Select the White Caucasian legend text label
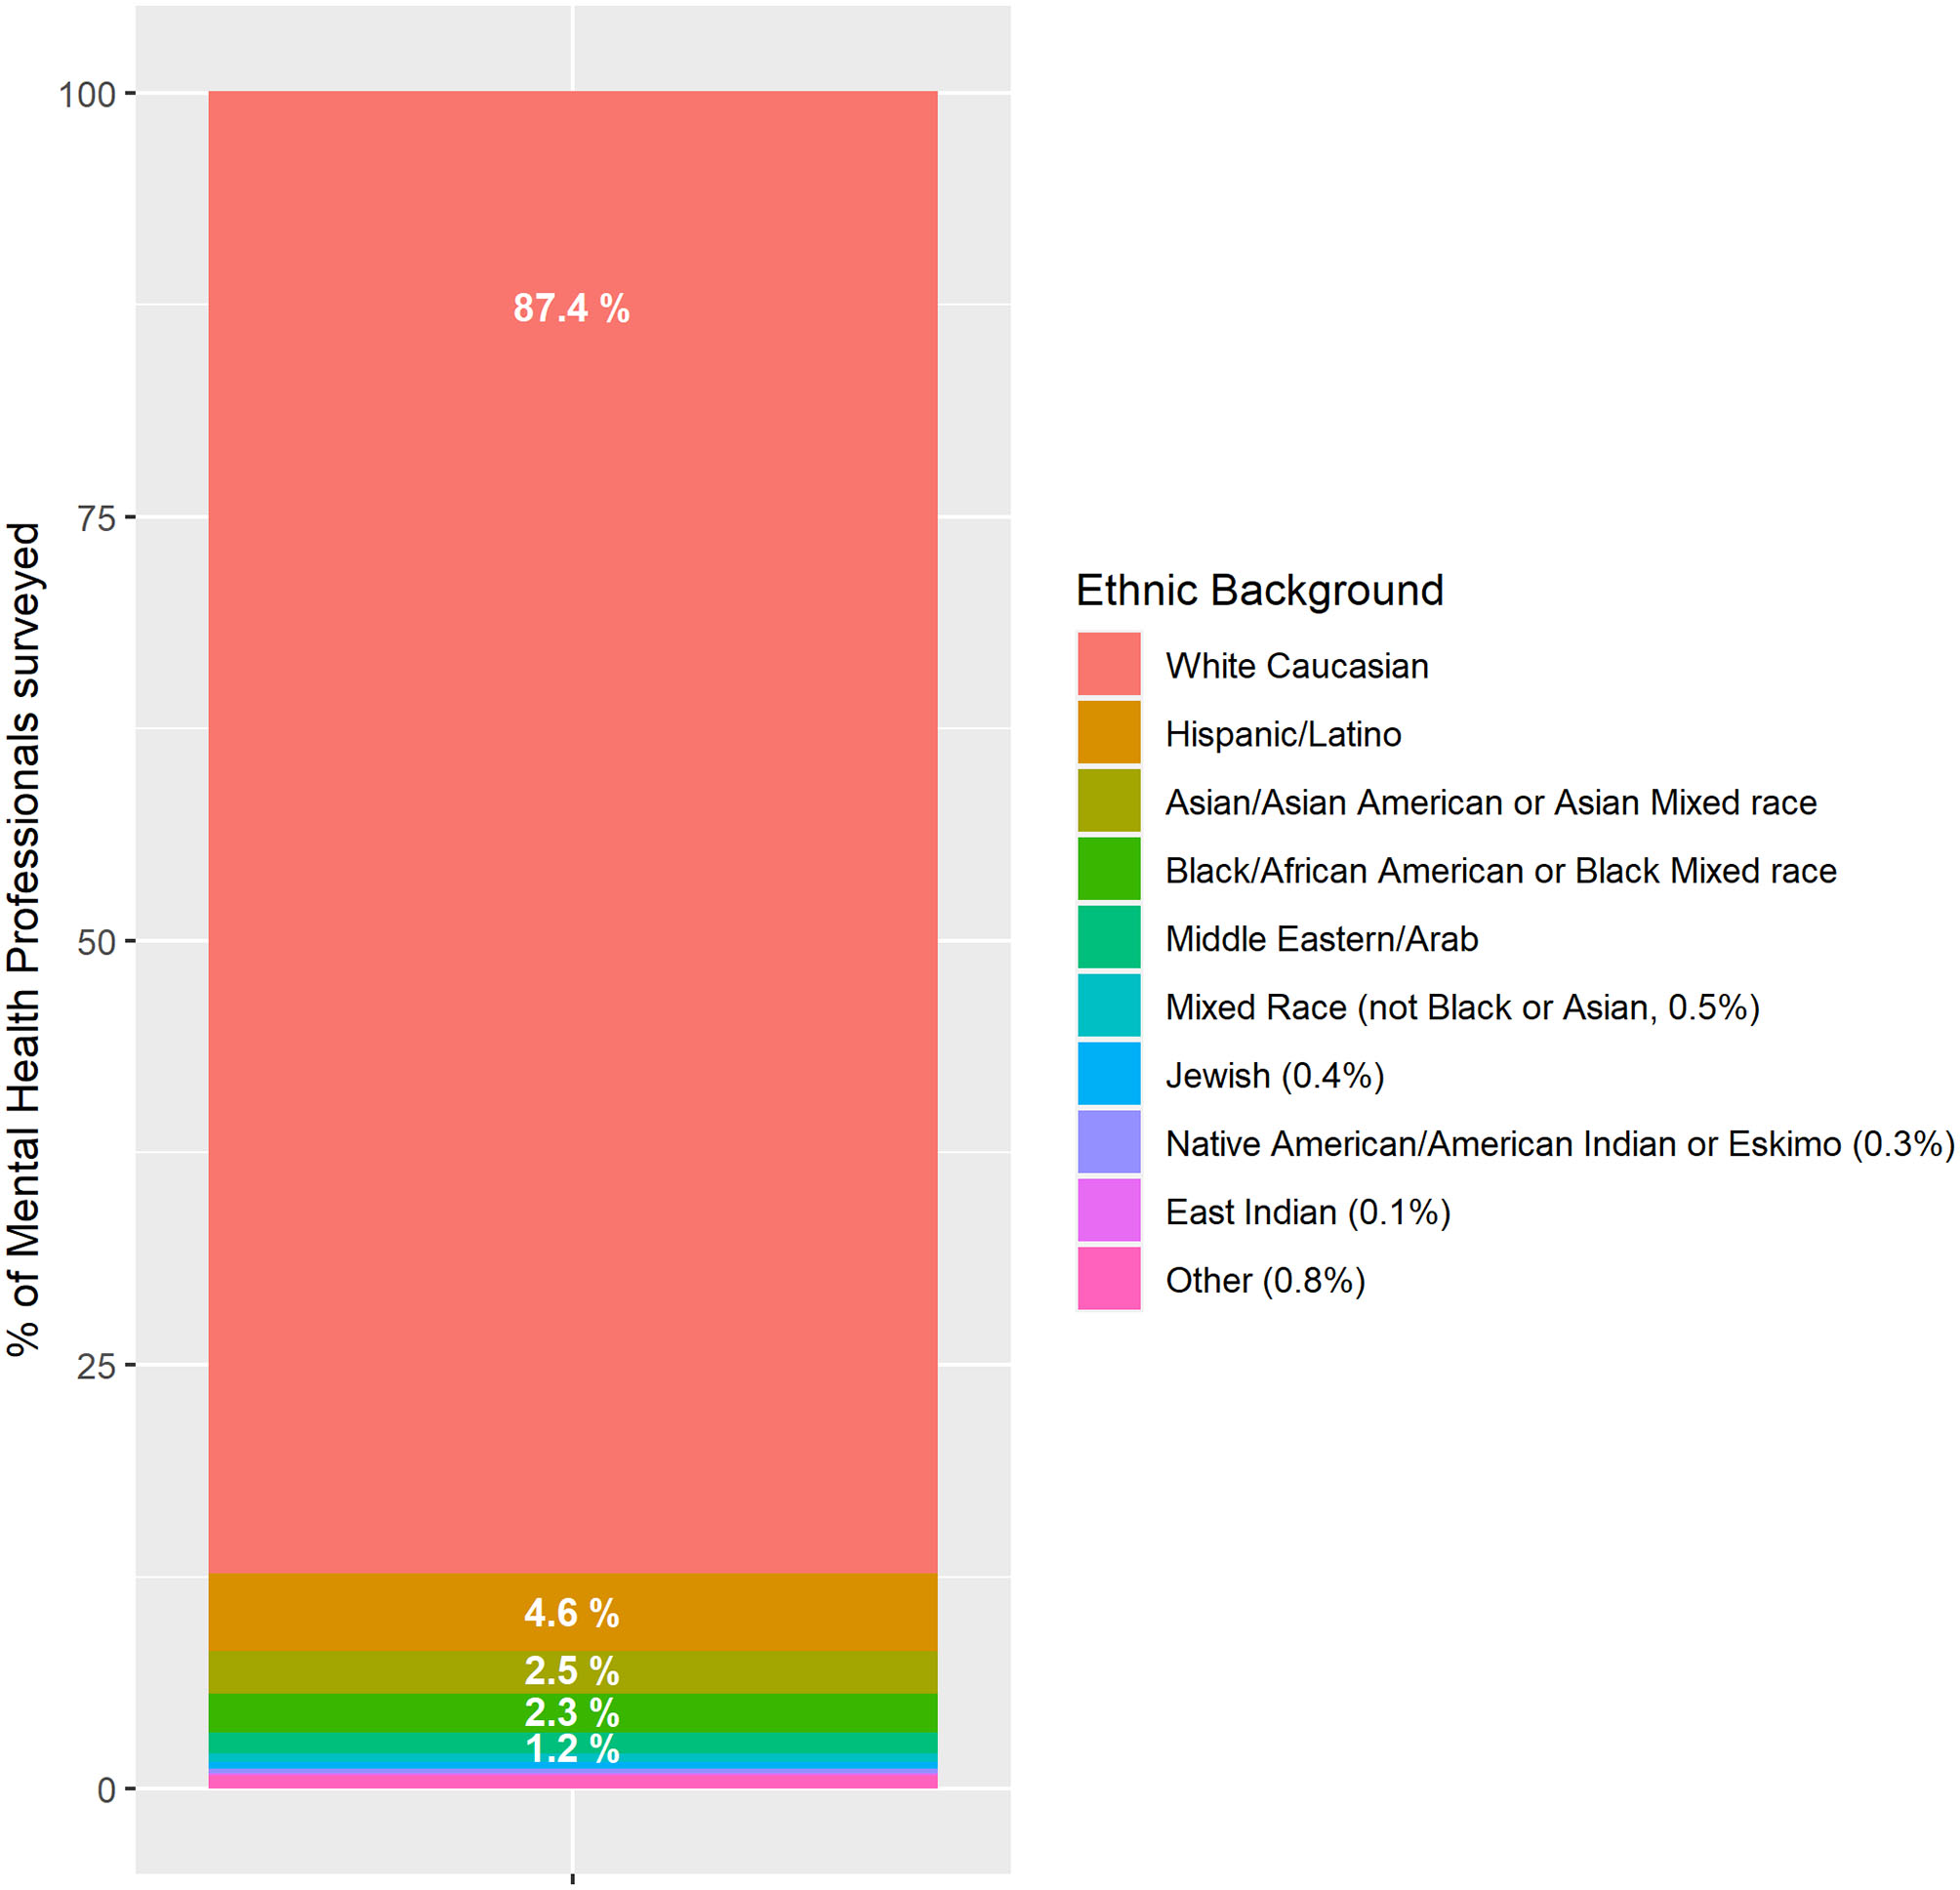This screenshot has width=1960, height=1890. coord(1297,665)
